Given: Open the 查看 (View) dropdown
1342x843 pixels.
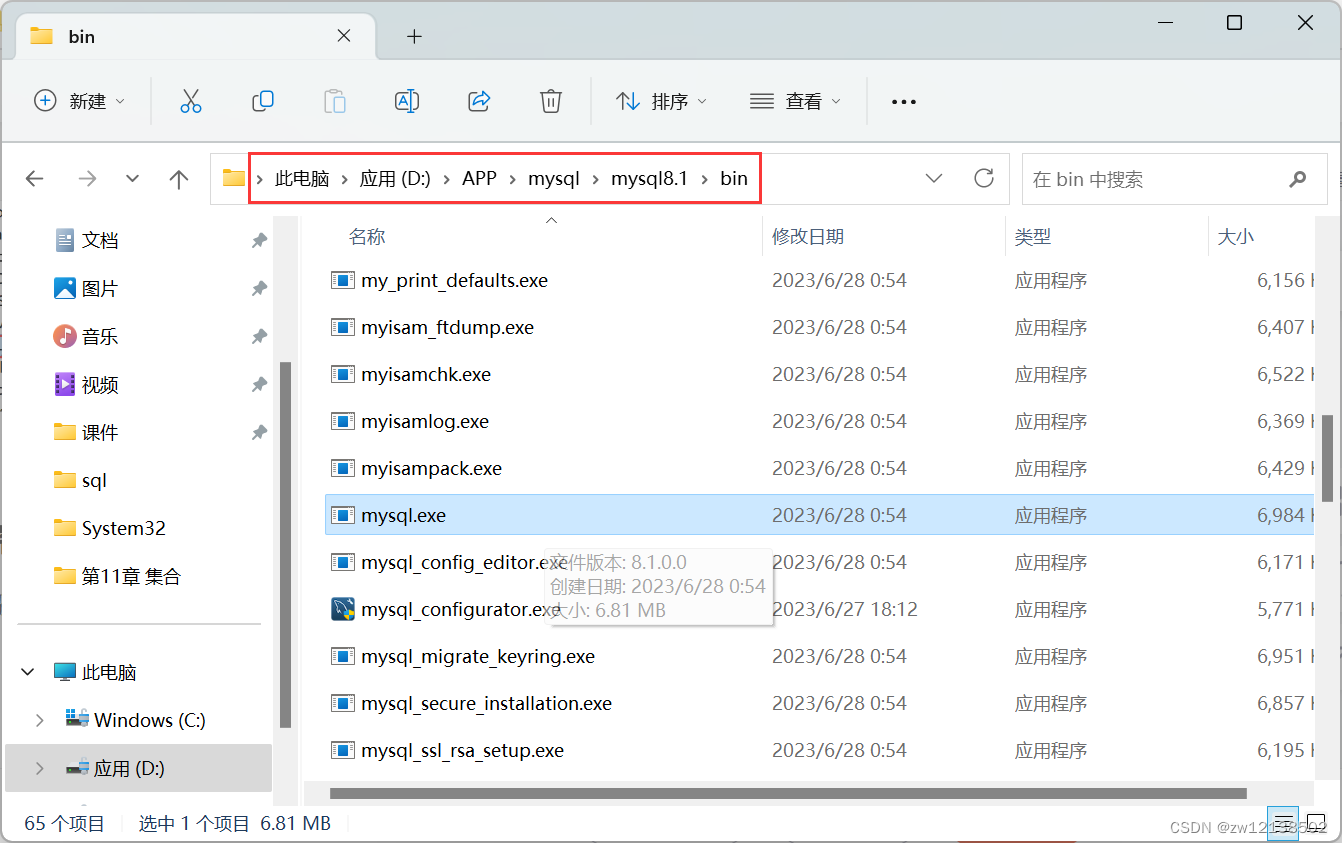Looking at the screenshot, I should [x=795, y=101].
